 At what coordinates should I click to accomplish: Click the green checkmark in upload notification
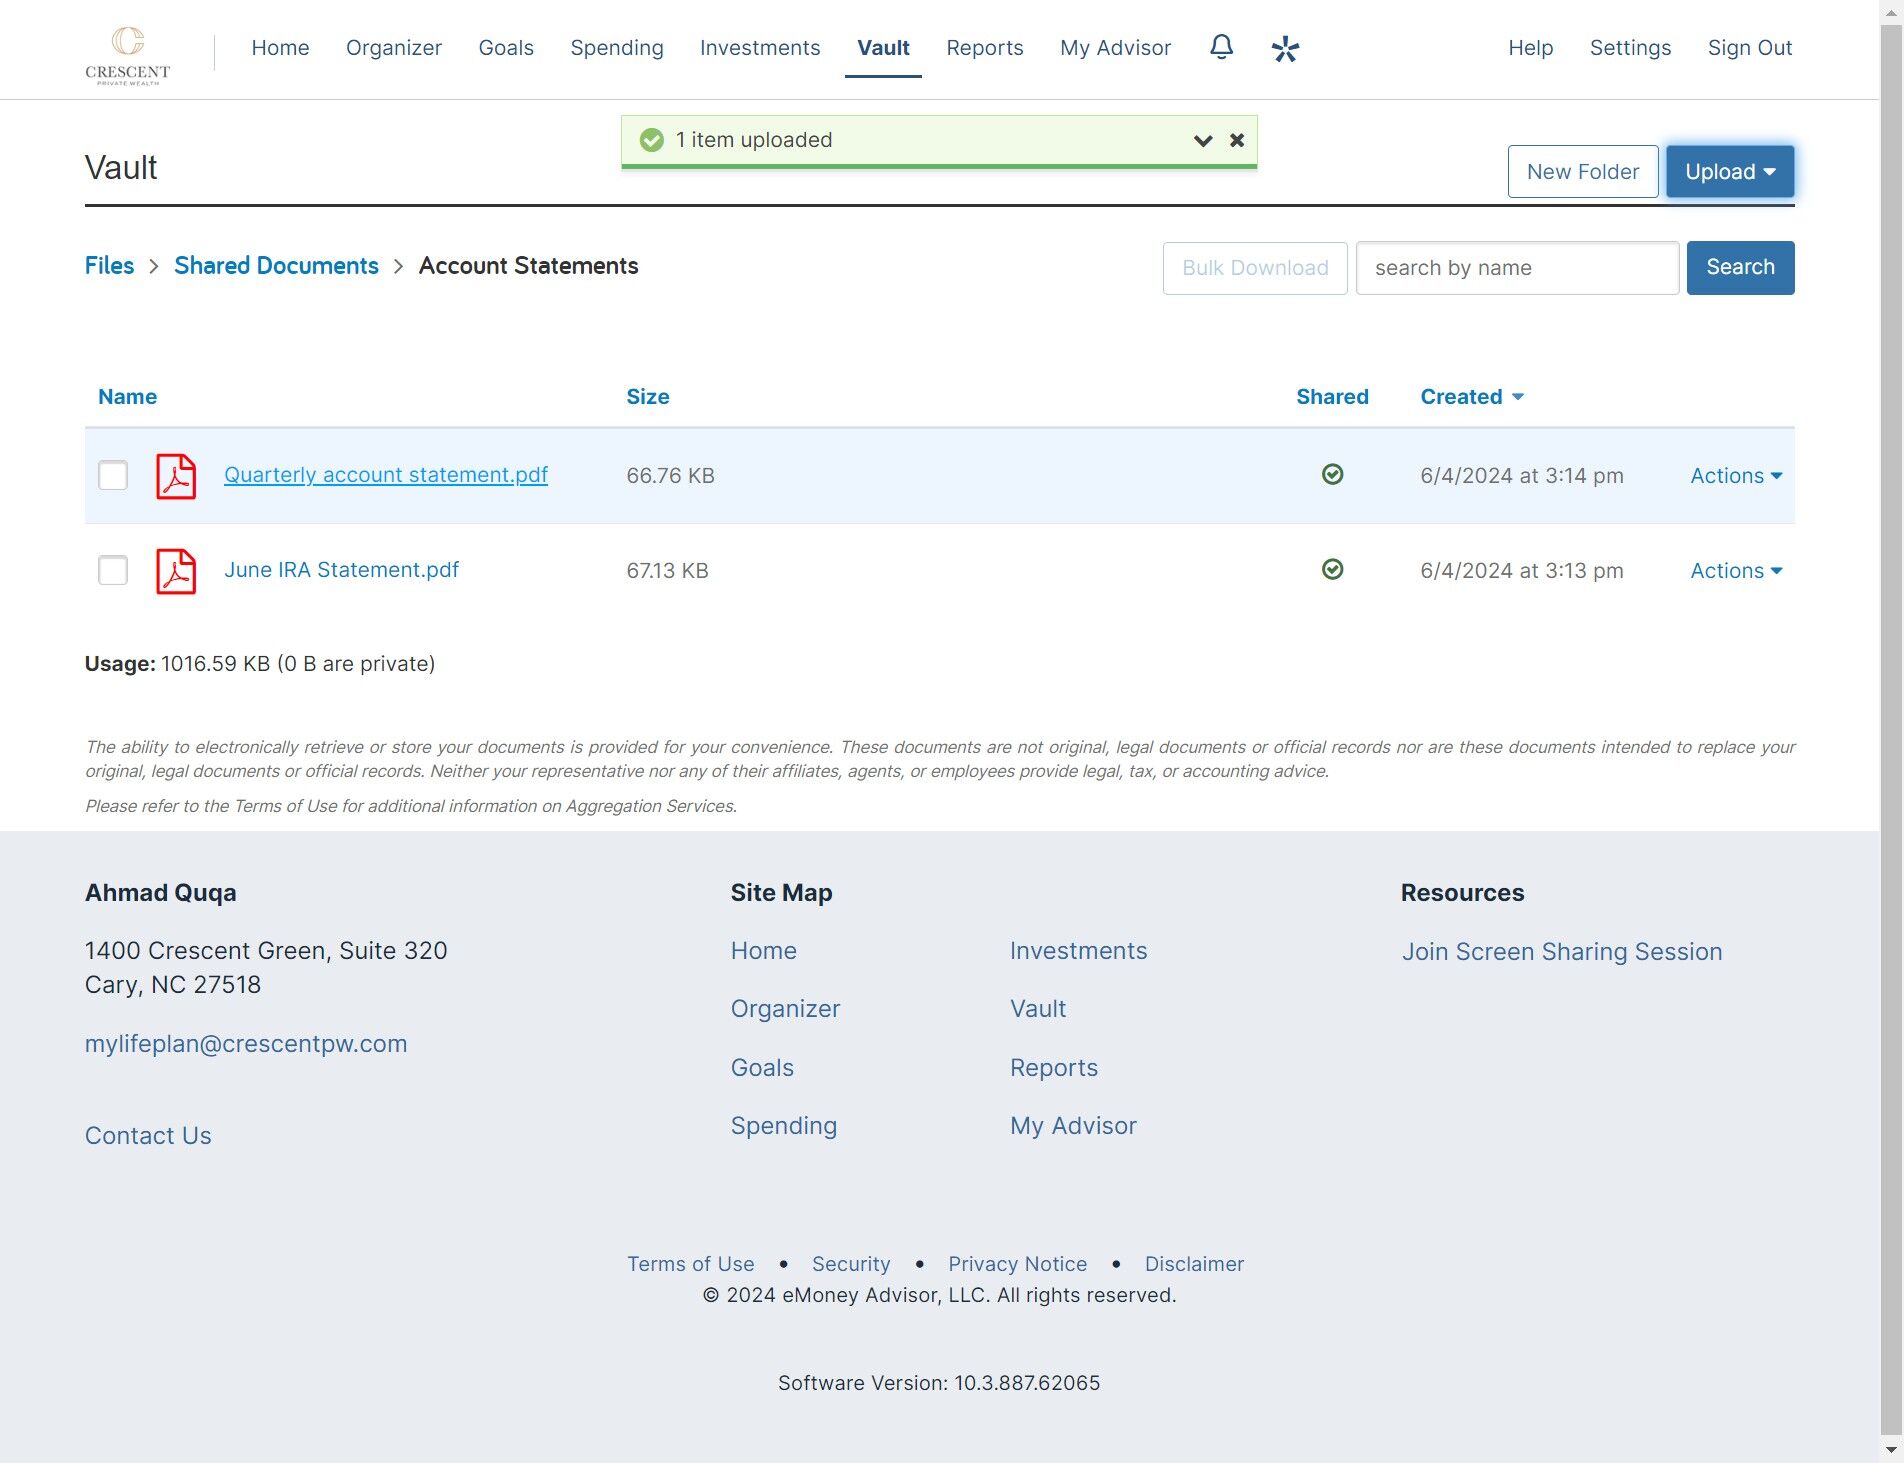[x=652, y=140]
